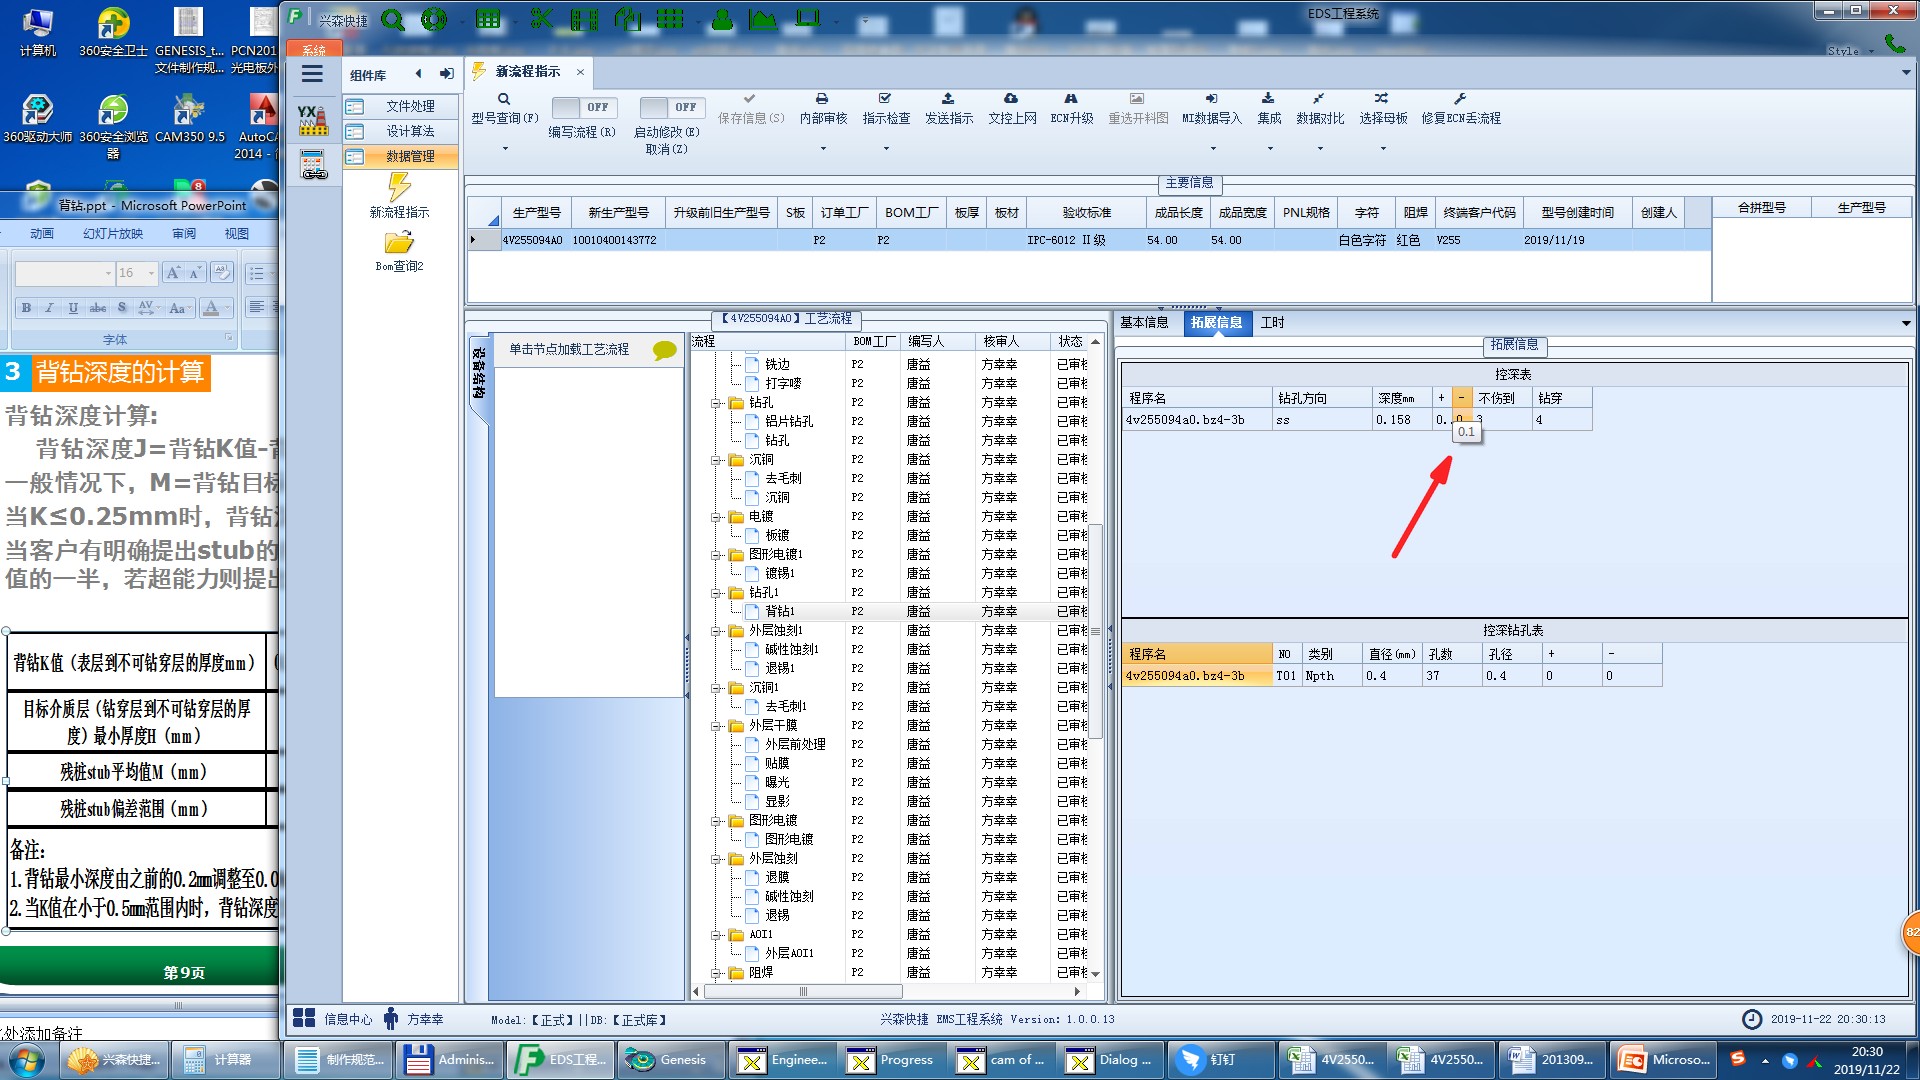Viewport: 1920px width, 1080px height.
Task: Open the 新流程指示 lightning icon in sidebar
Action: tap(399, 187)
